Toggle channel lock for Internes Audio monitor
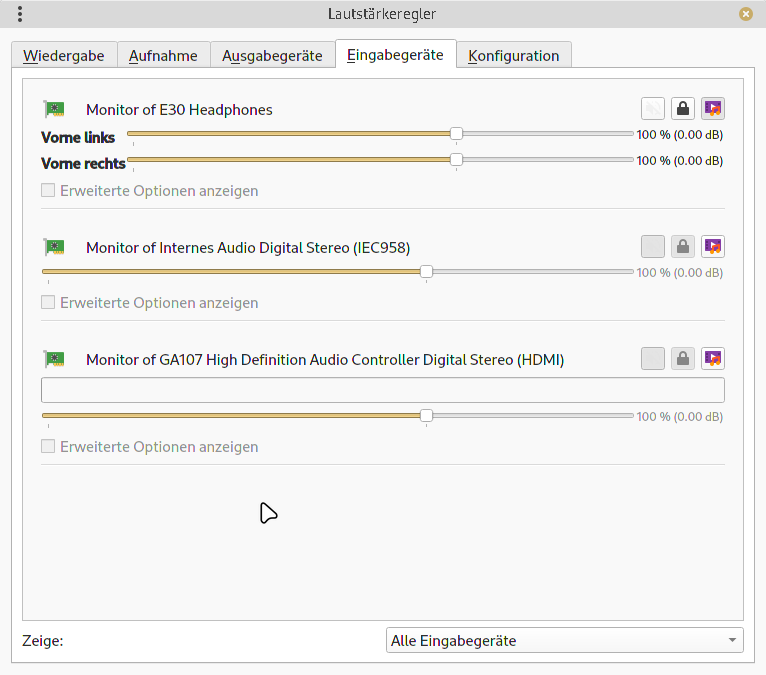The height and width of the screenshot is (675, 766). coord(682,246)
